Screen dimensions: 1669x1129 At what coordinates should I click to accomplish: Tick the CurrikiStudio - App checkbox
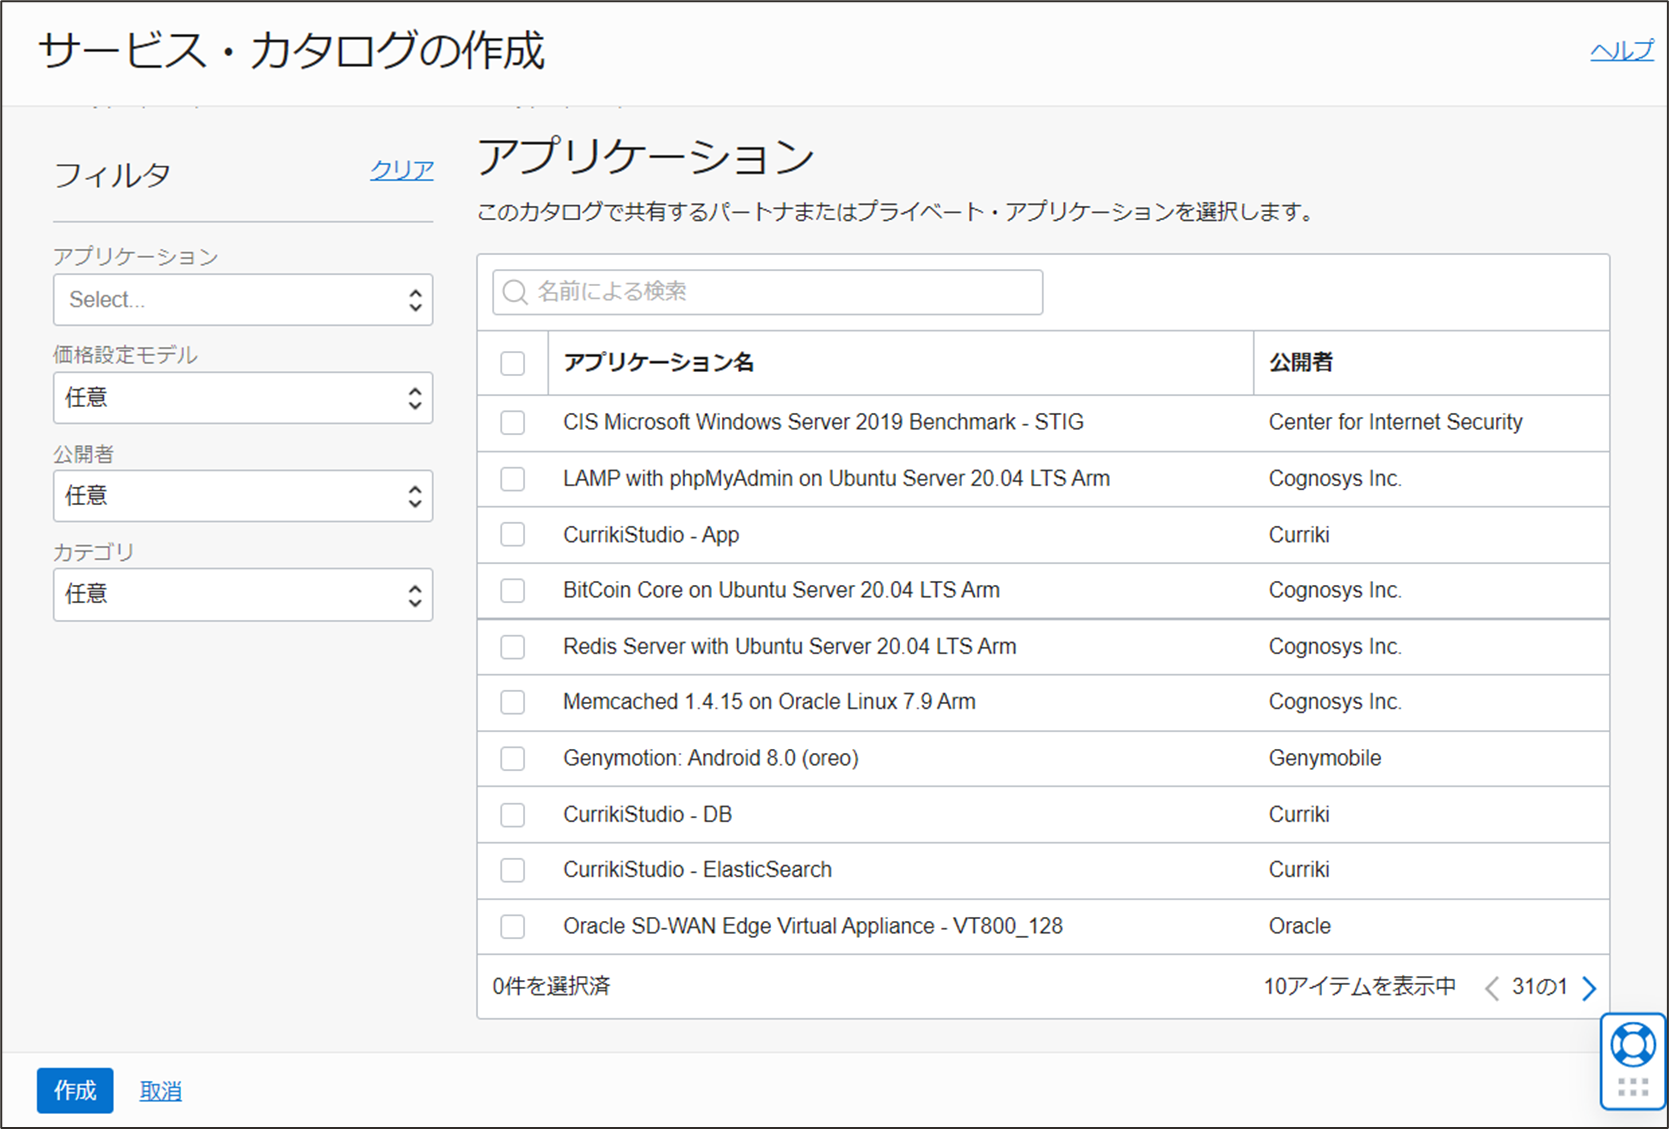(x=513, y=535)
